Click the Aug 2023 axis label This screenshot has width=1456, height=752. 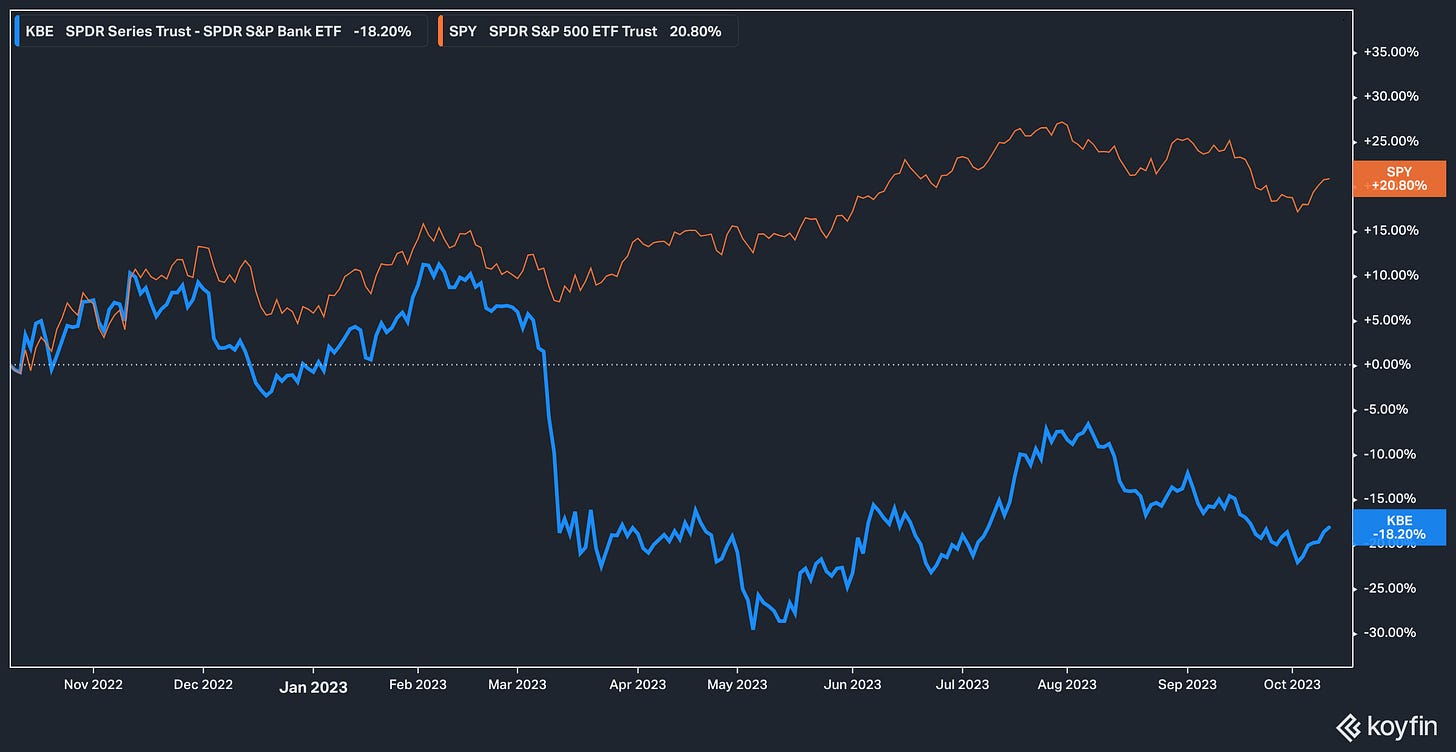pos(1067,685)
